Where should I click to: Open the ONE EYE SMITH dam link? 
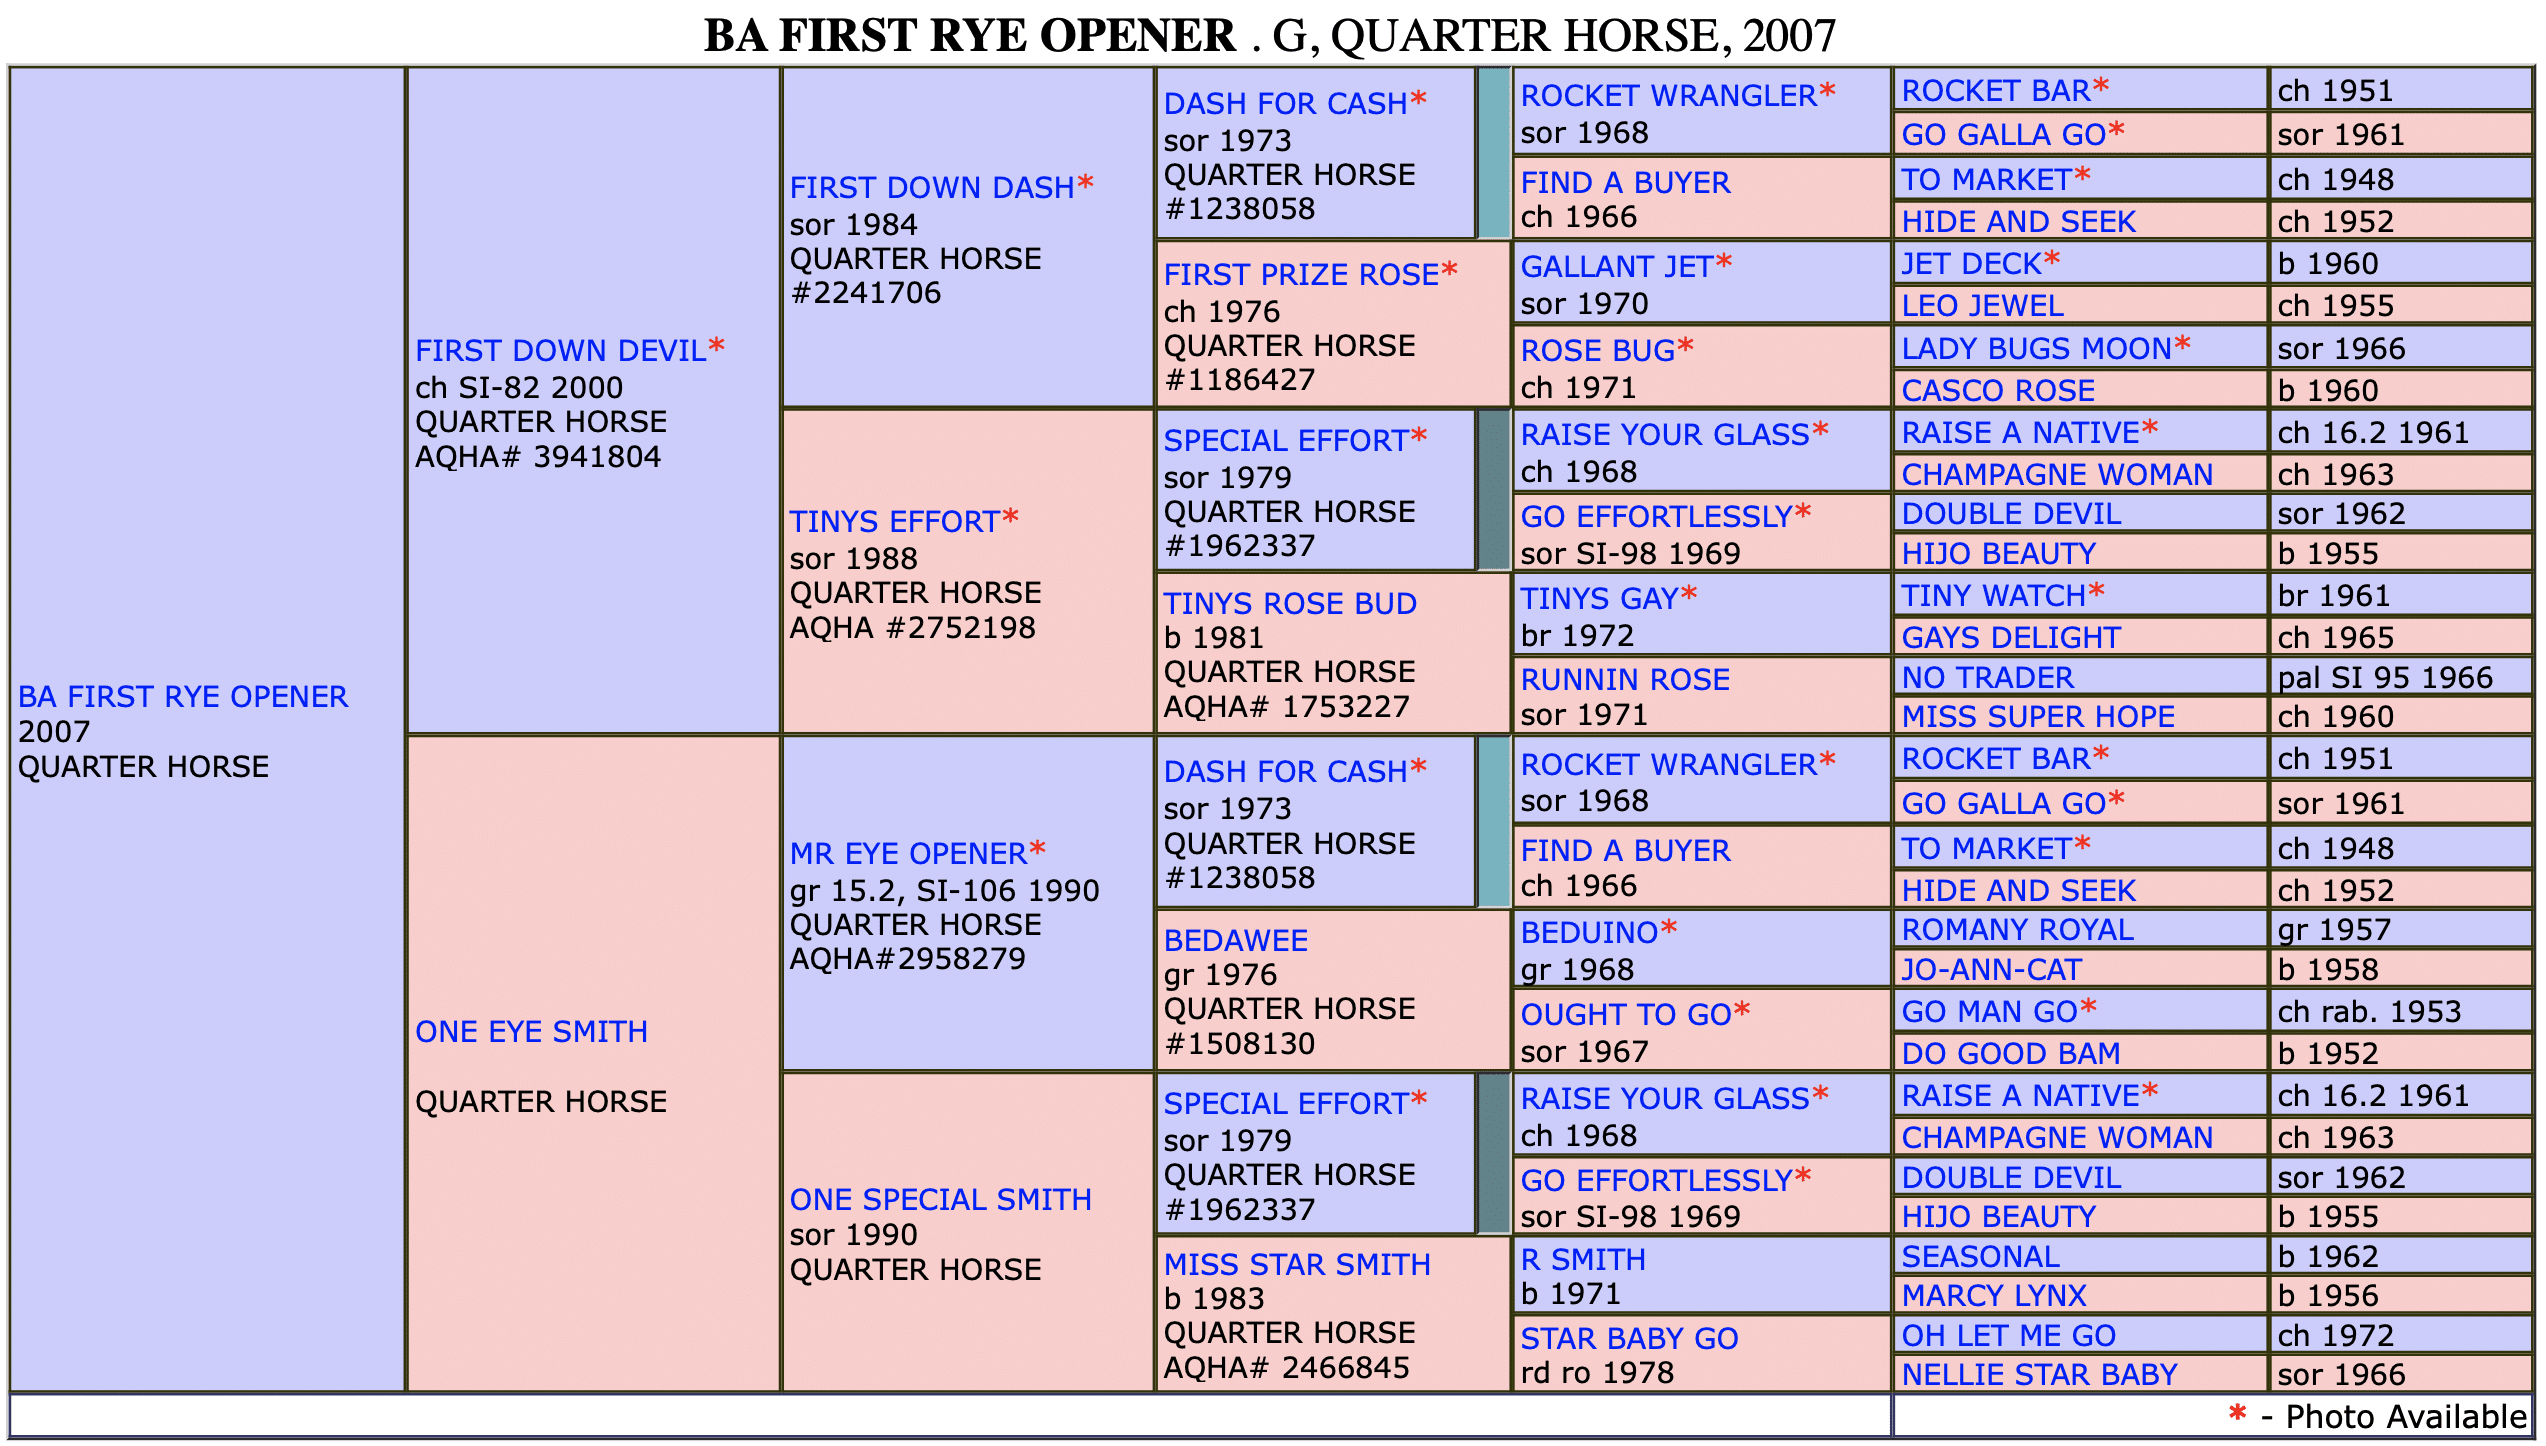coord(531,1031)
